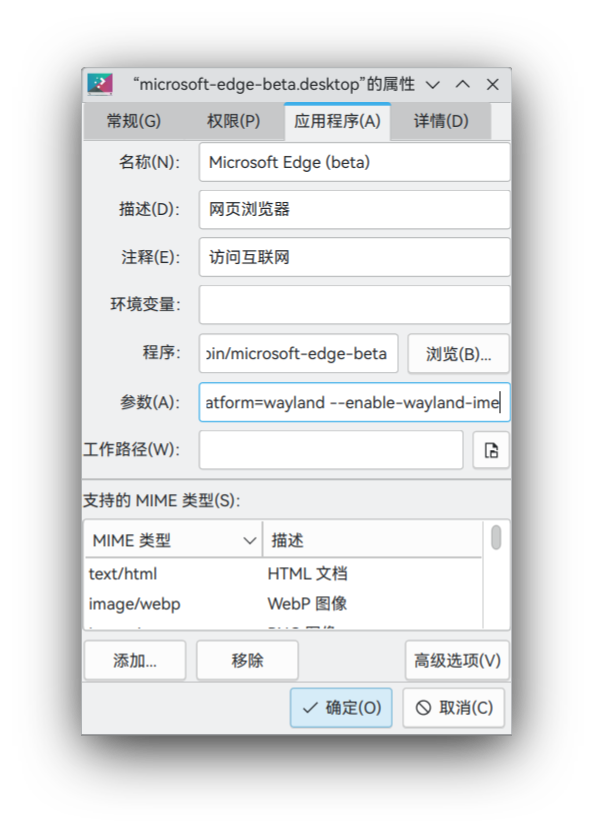The image size is (595, 832).
Task: Sort by the MIME 类型 column header
Action: point(173,540)
